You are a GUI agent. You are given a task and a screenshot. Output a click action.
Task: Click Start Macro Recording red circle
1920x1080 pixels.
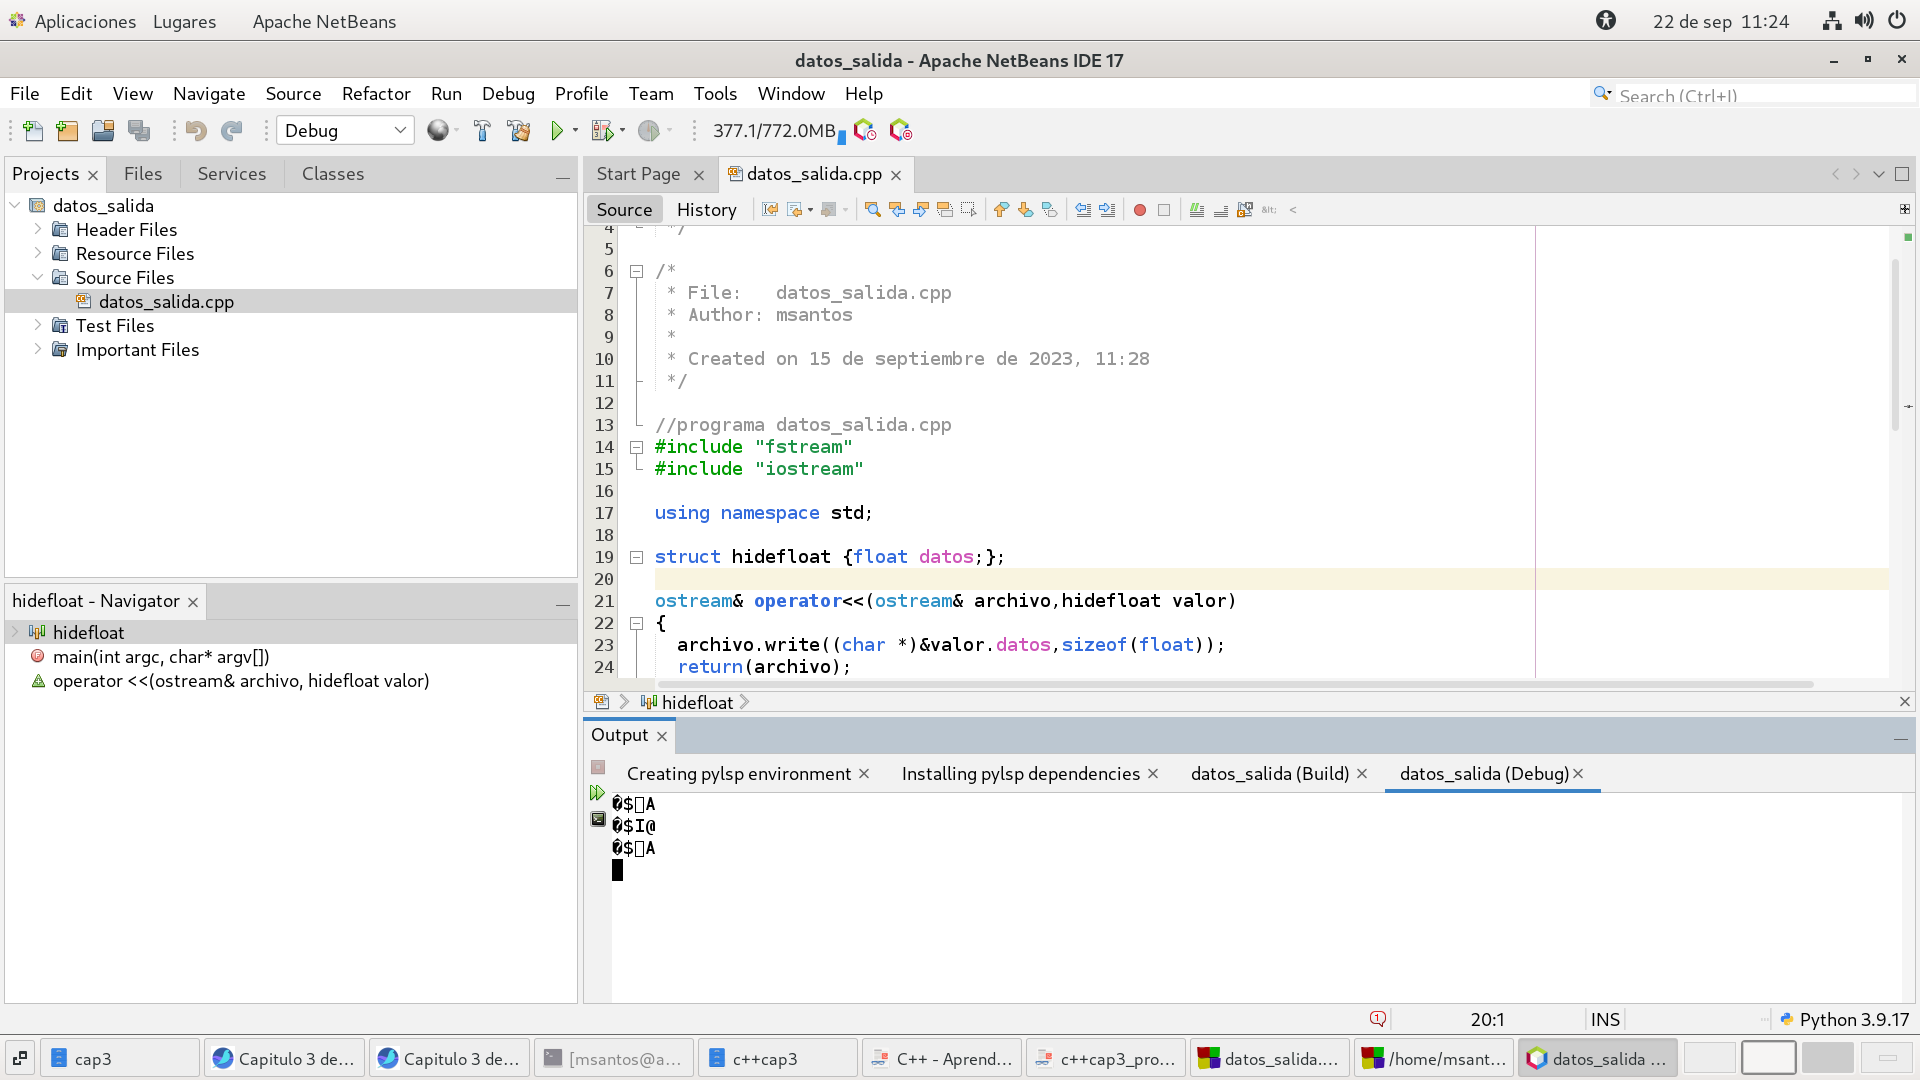coord(1139,210)
